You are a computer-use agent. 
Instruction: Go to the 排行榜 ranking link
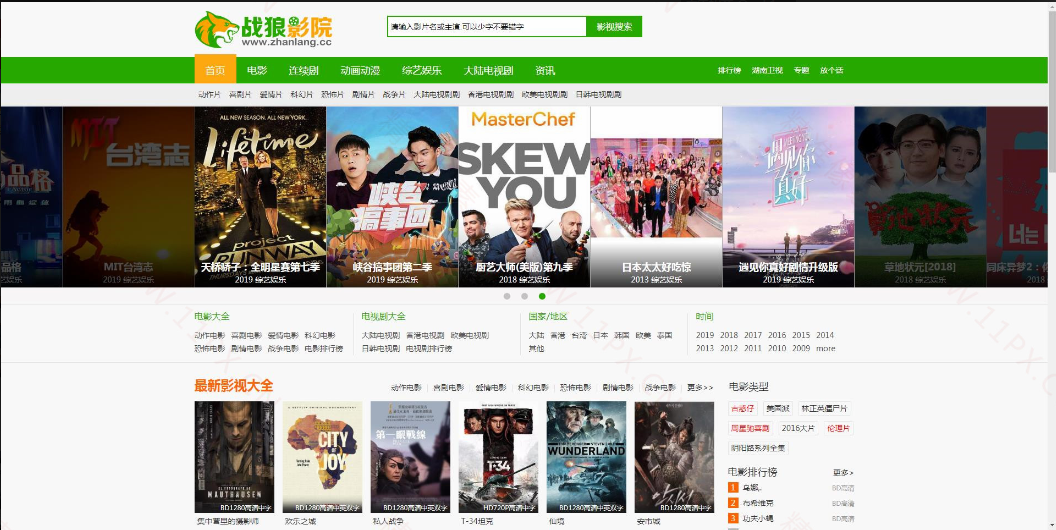[x=729, y=71]
